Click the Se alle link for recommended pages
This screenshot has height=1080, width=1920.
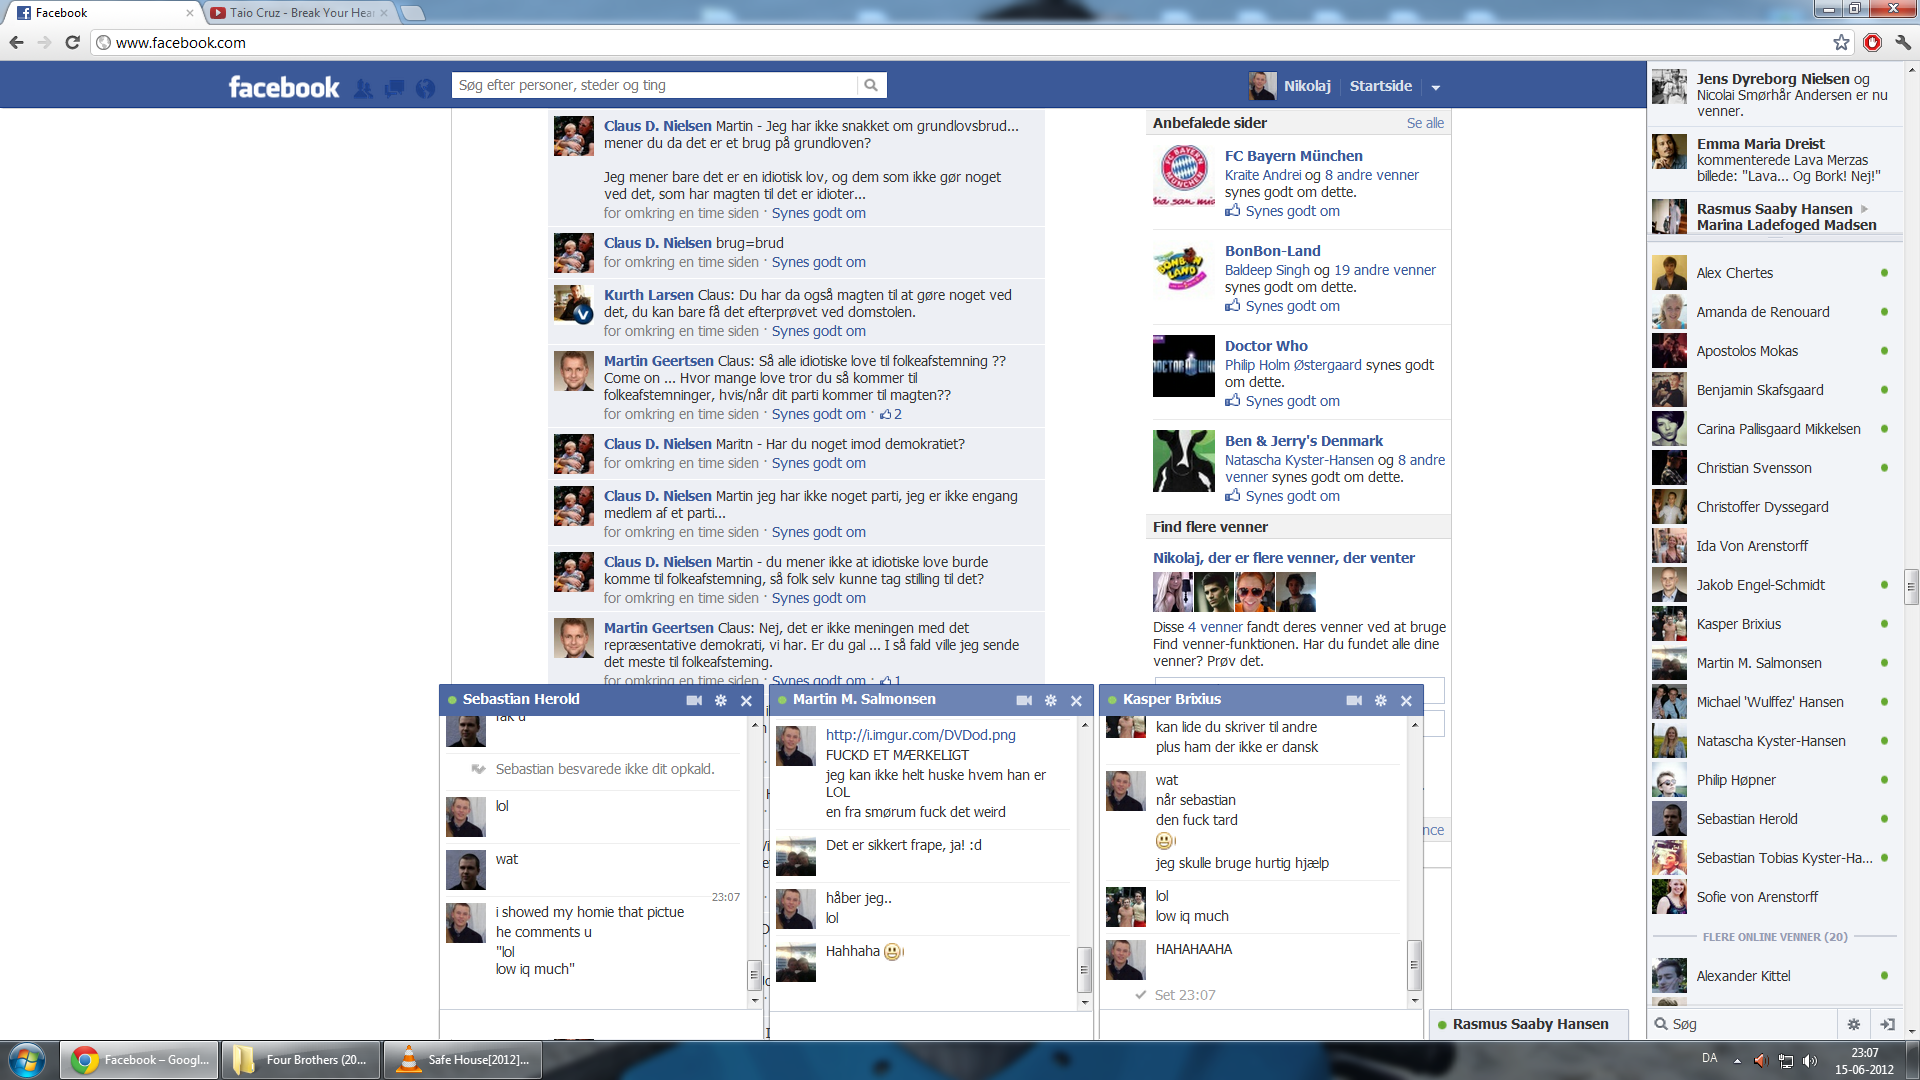[1425, 123]
